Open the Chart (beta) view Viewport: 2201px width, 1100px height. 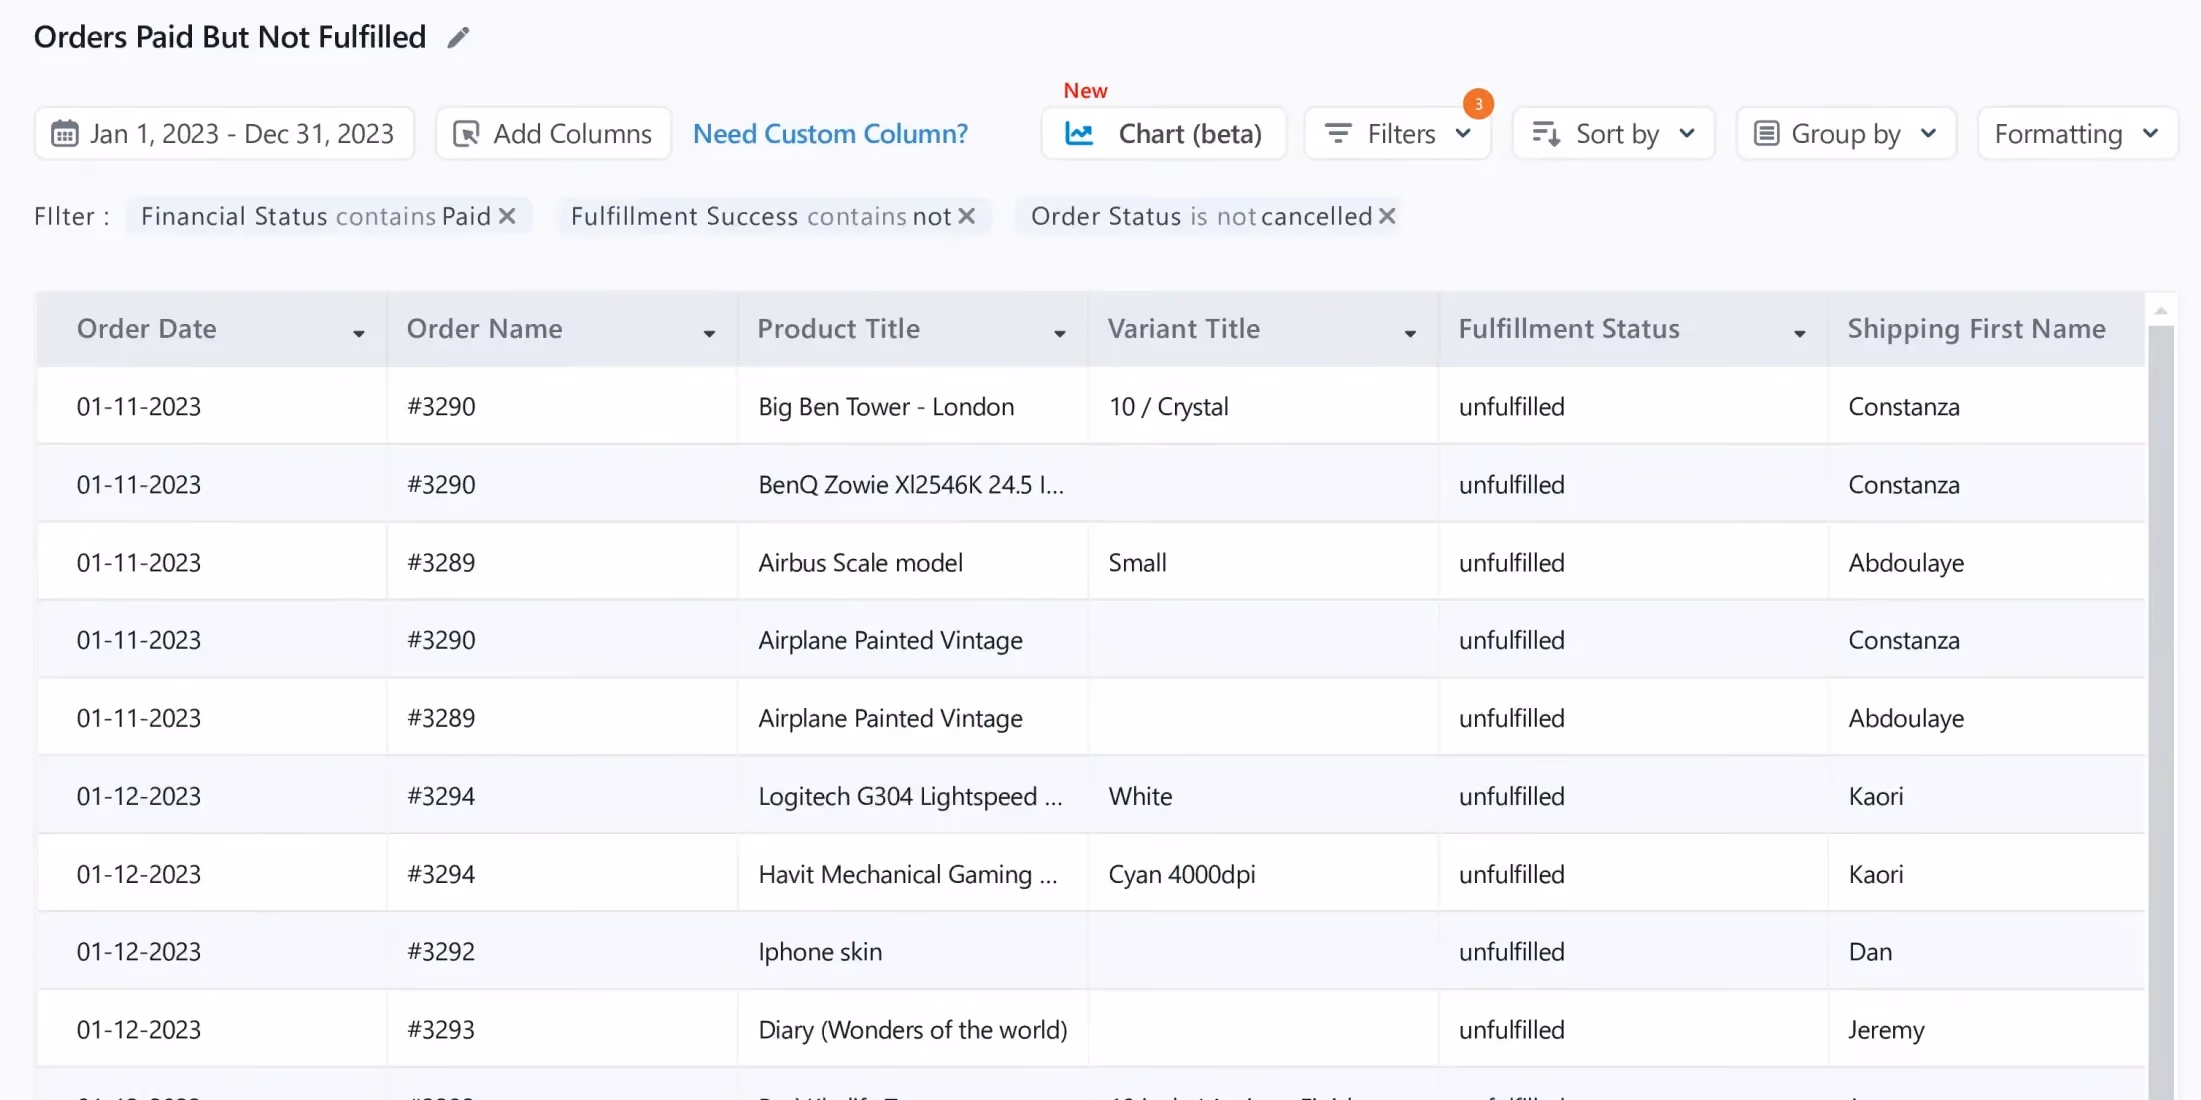tap(1164, 134)
